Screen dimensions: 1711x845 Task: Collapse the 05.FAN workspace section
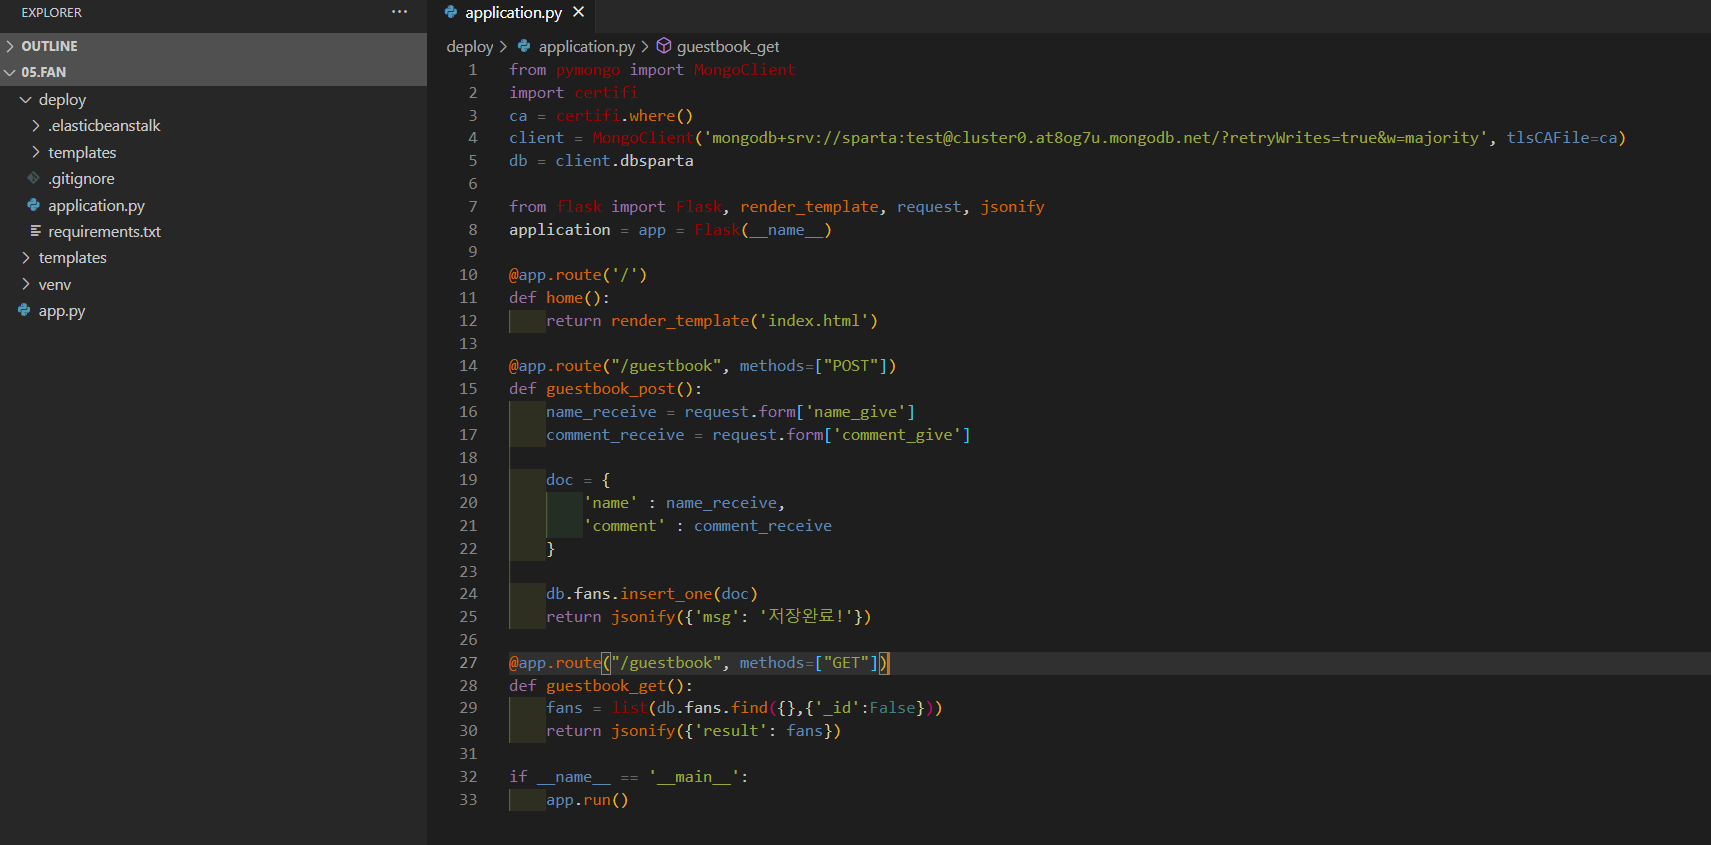click(213, 72)
